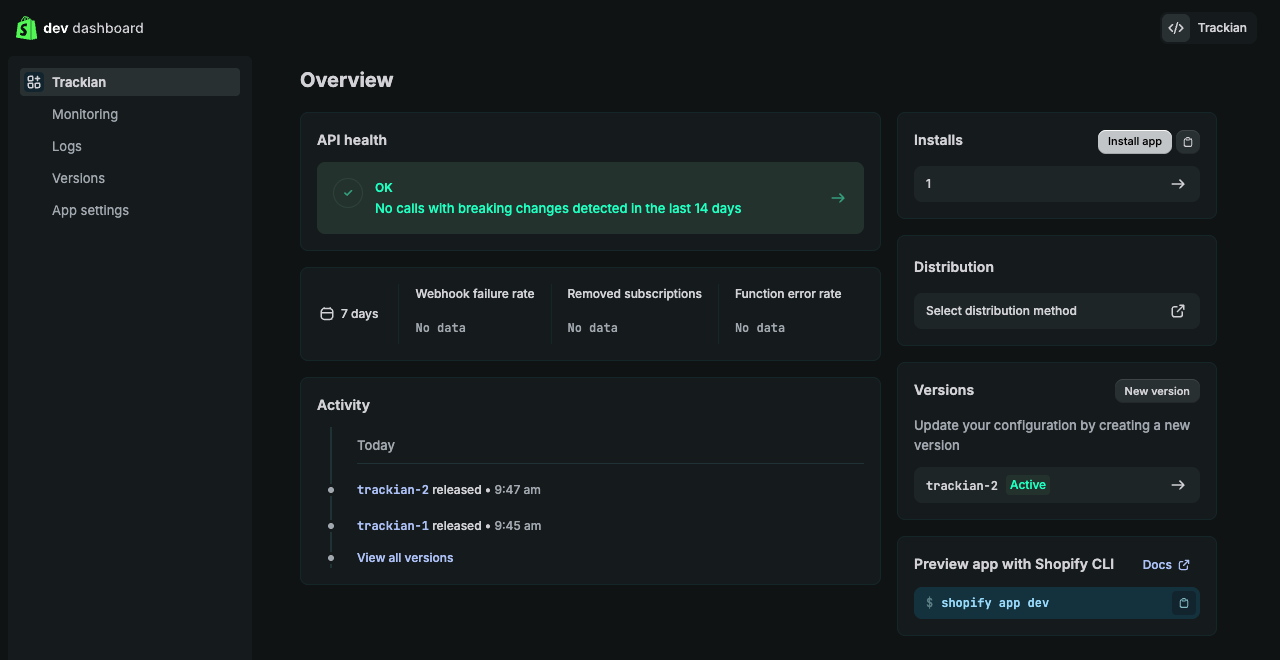This screenshot has height=660, width=1280.
Task: Change the 7 days time range
Action: (349, 314)
